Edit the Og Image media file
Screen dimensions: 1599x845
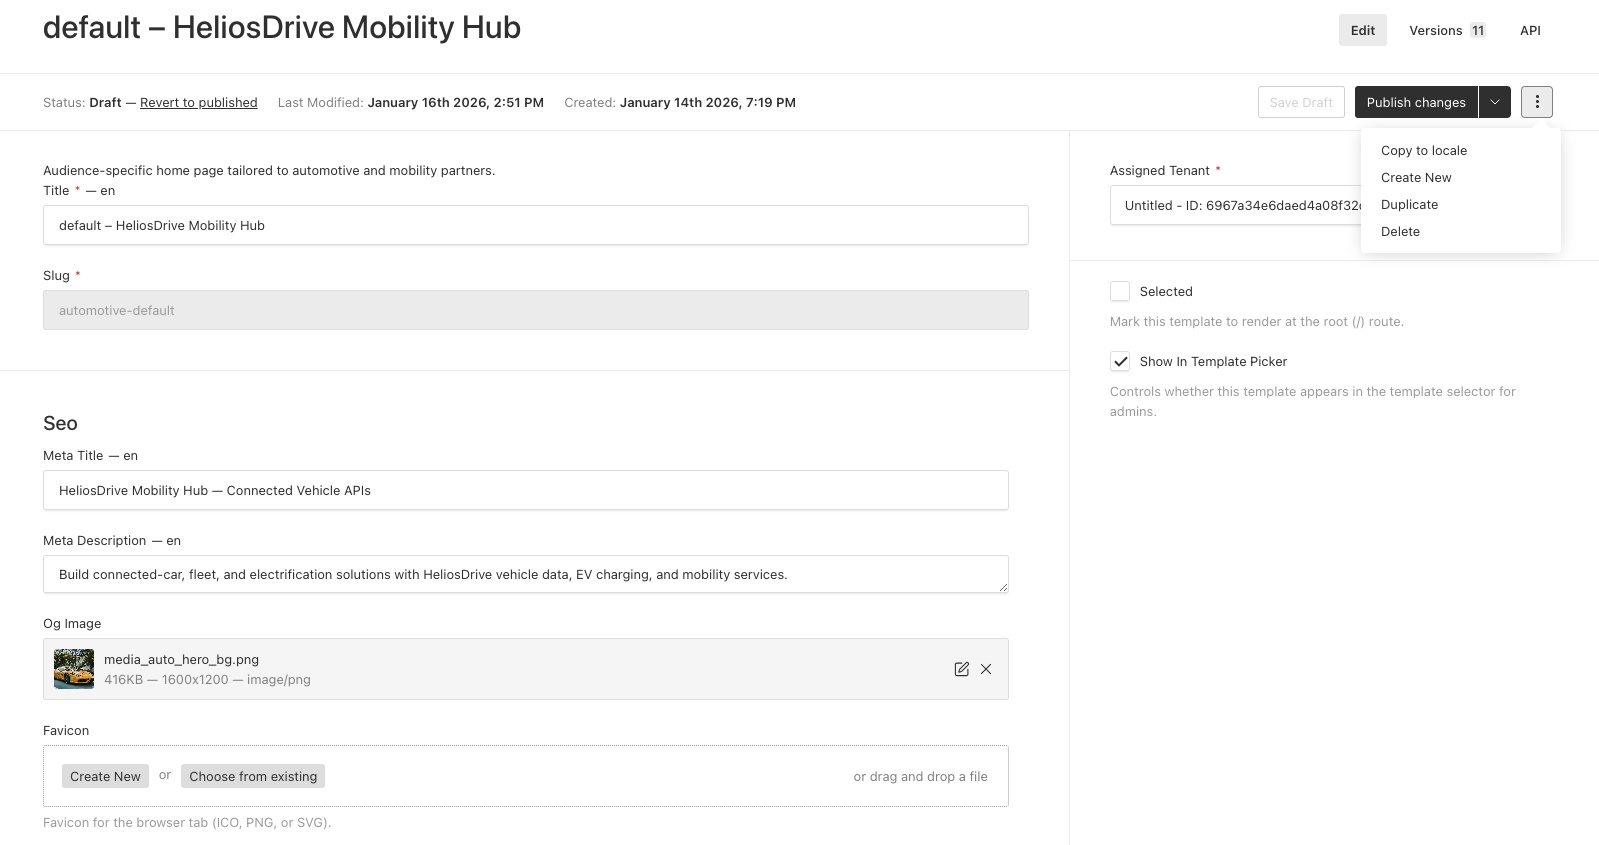961,669
